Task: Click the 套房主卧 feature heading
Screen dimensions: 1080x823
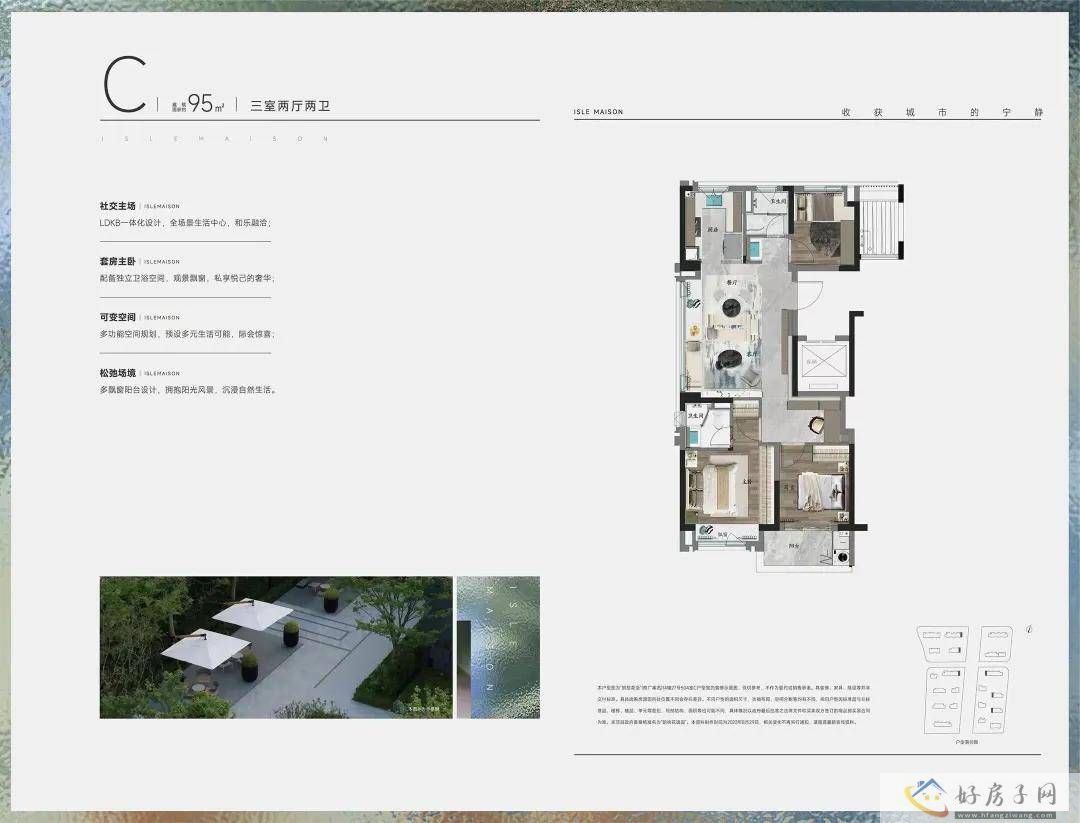Action: pyautogui.click(x=117, y=262)
